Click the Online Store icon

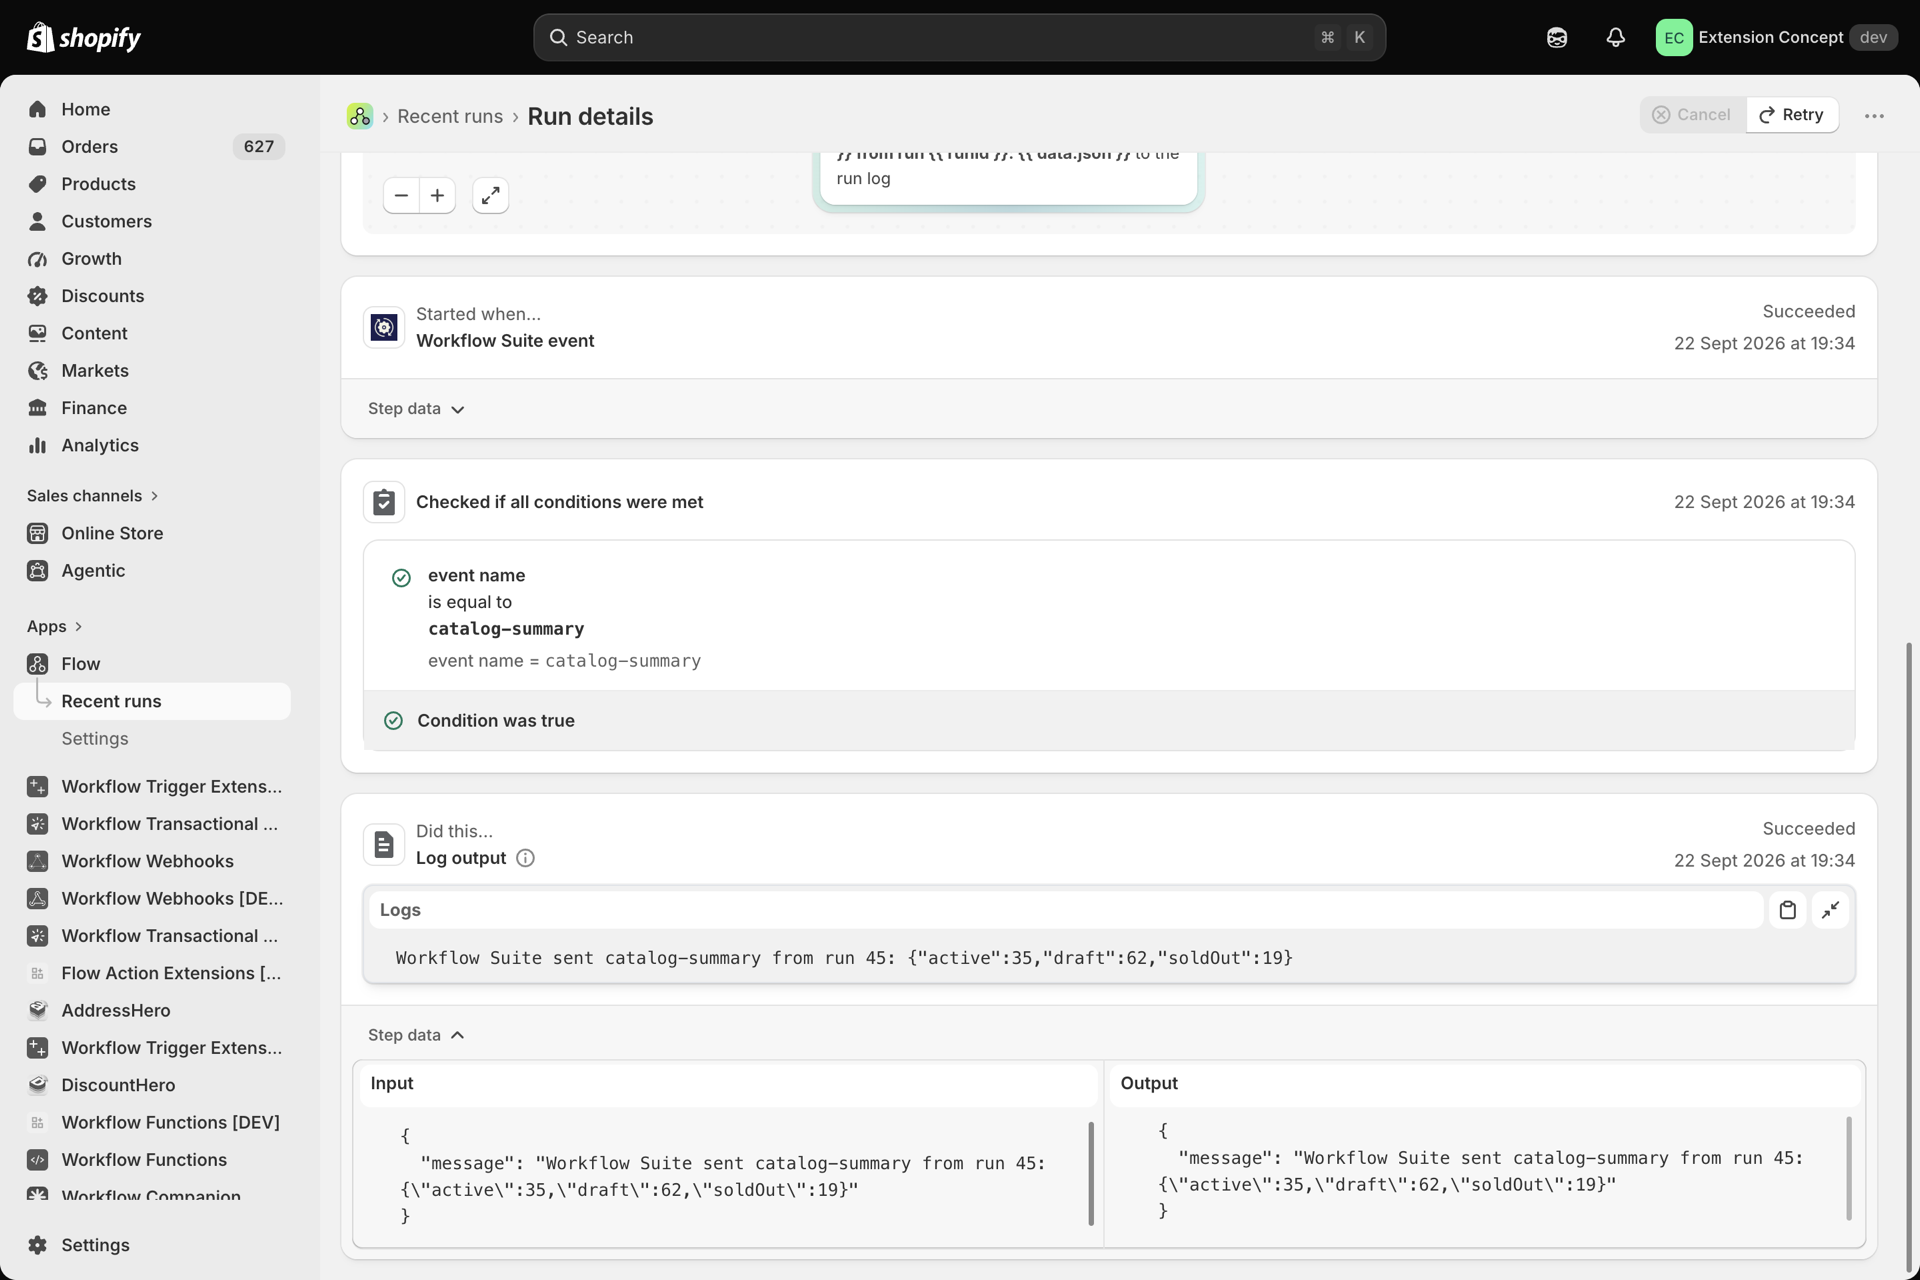pos(37,533)
